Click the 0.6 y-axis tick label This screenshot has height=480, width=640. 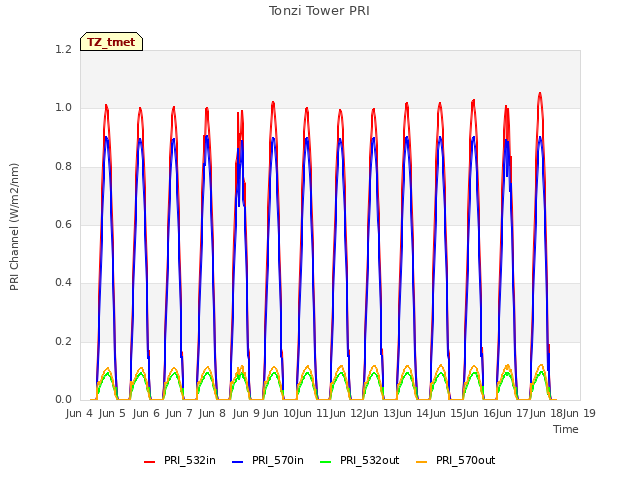click(x=63, y=224)
